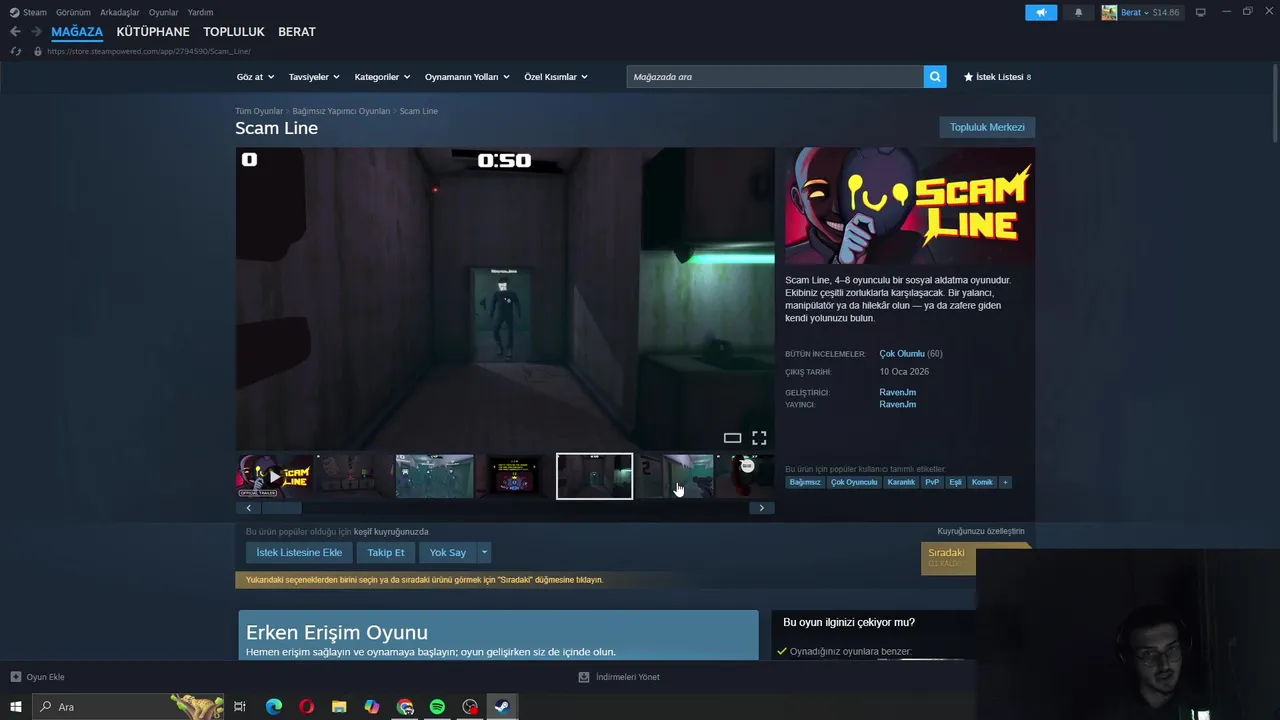The image size is (1280, 720).
Task: Switch to the MAĞAZA tab
Action: click(77, 32)
